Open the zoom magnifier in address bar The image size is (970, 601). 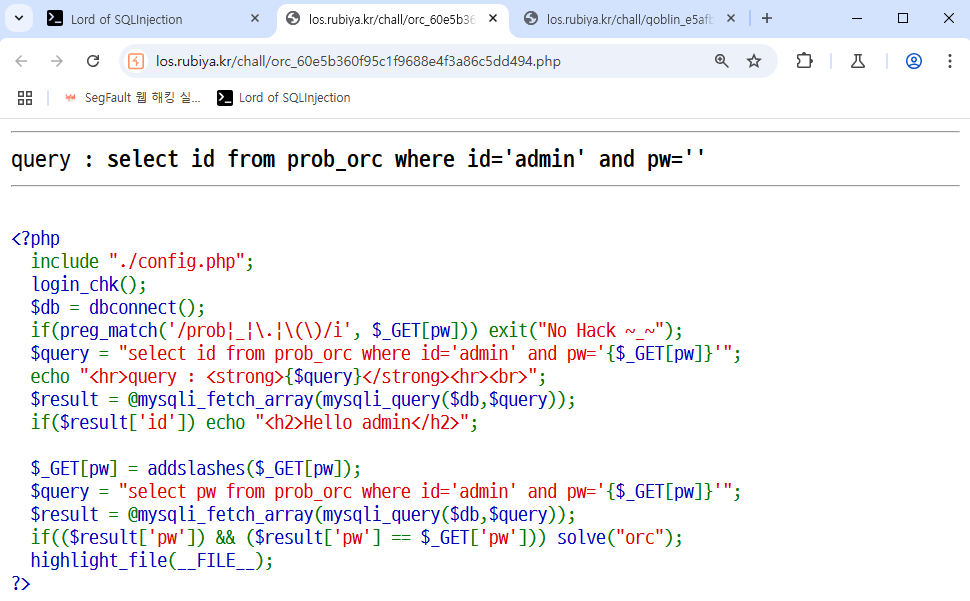[721, 61]
